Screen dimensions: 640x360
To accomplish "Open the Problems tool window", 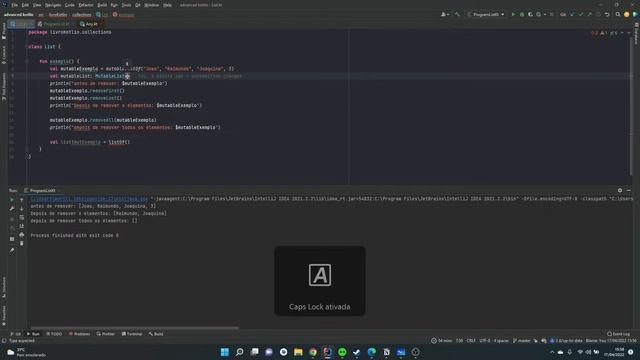I will (x=79, y=334).
